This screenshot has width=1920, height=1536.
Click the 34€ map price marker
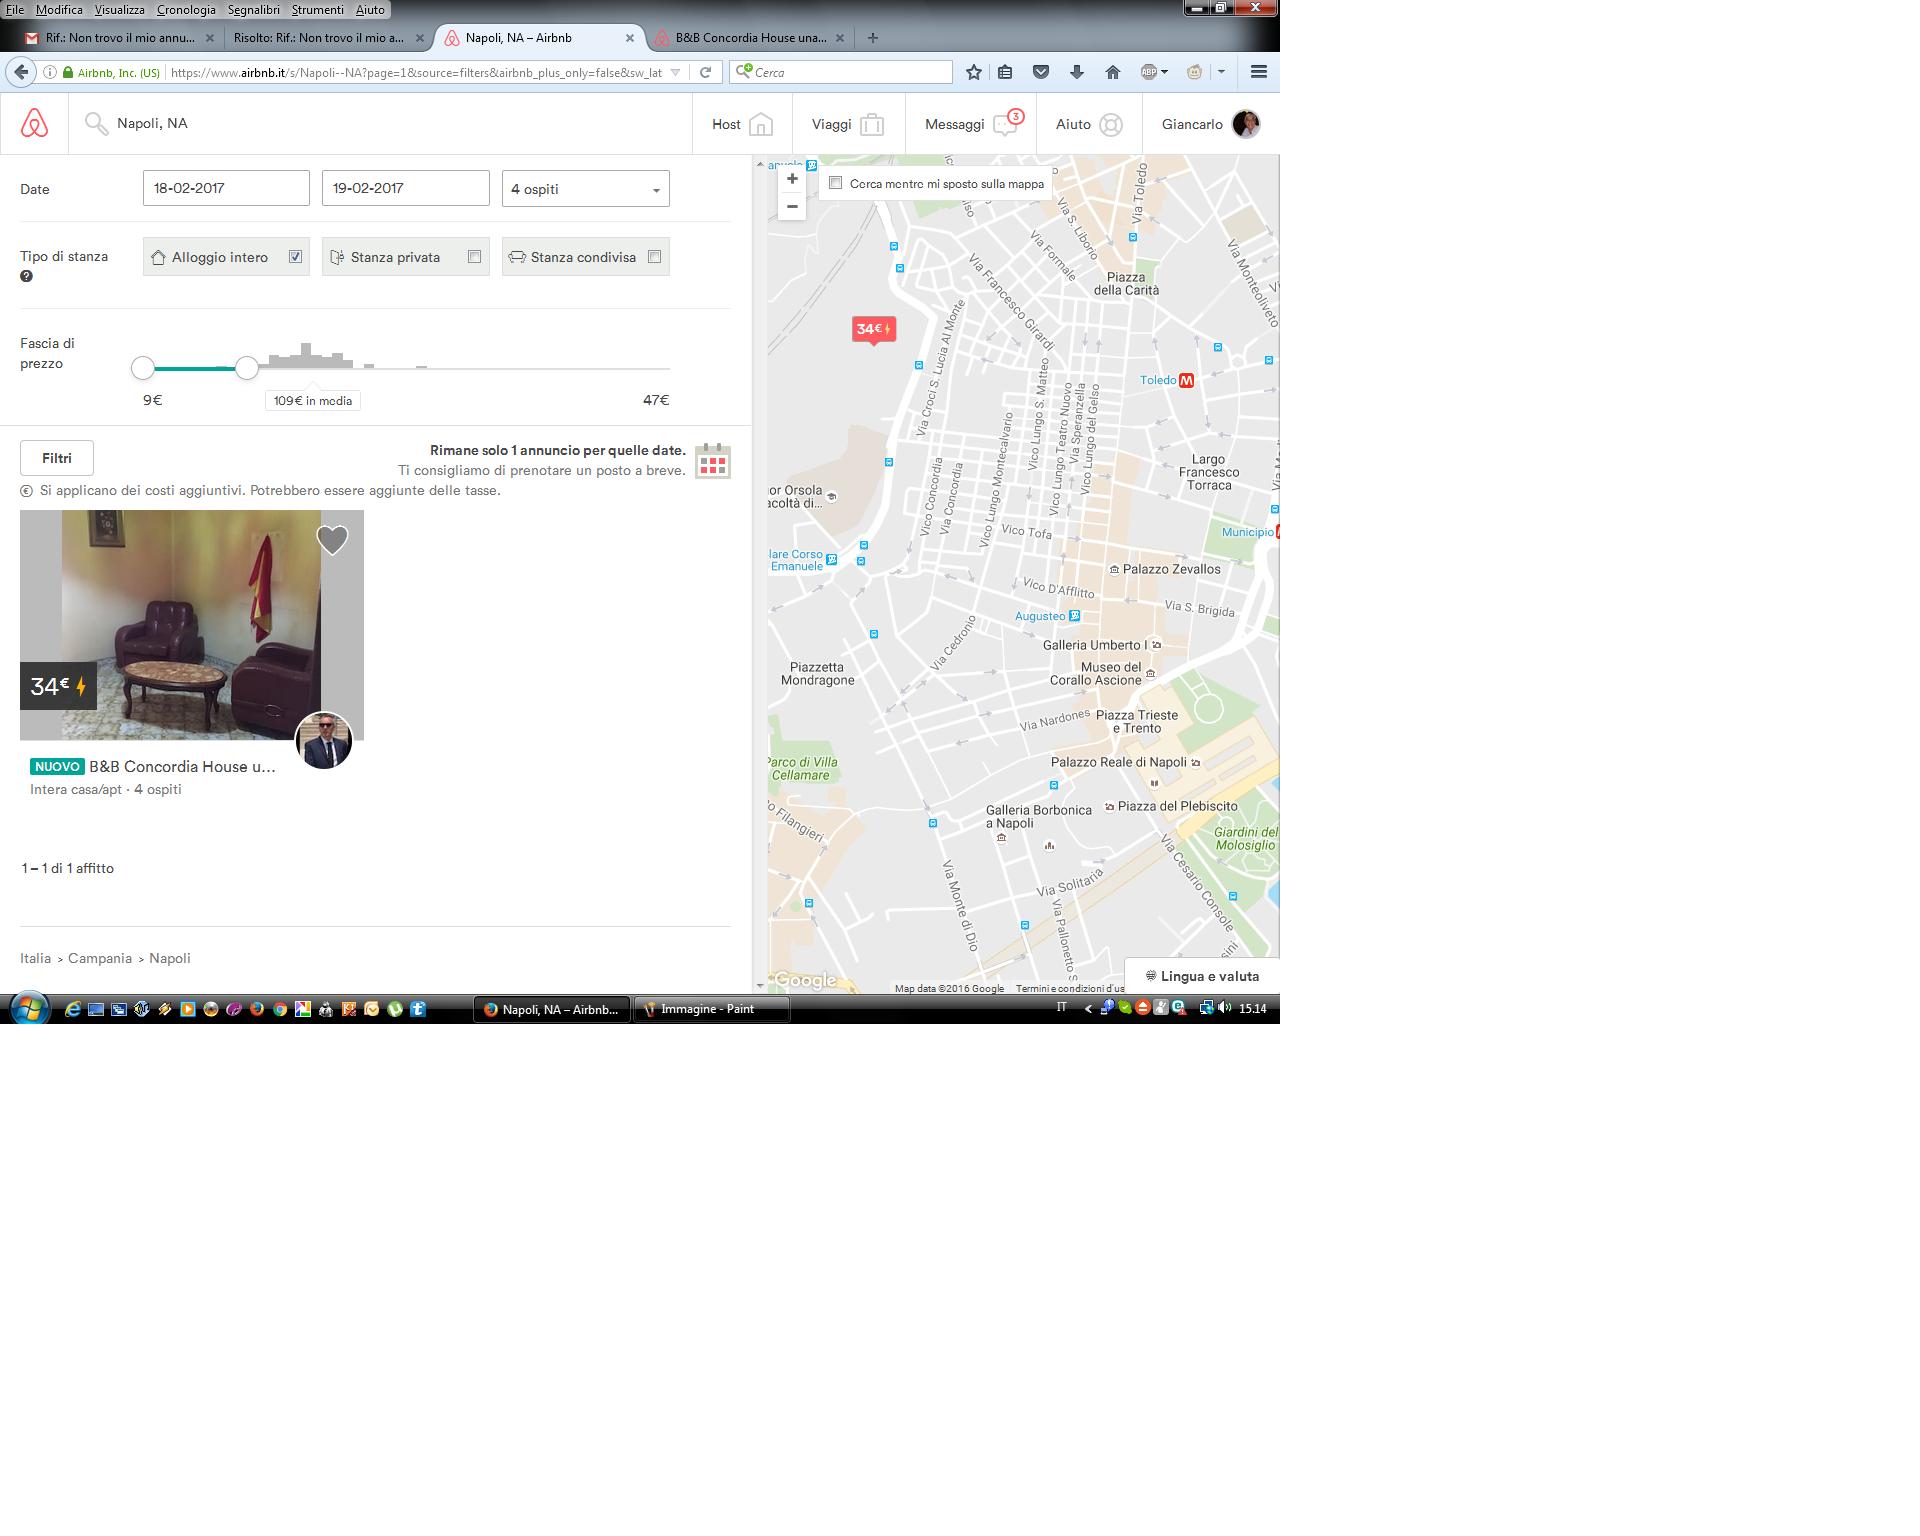pos(873,329)
